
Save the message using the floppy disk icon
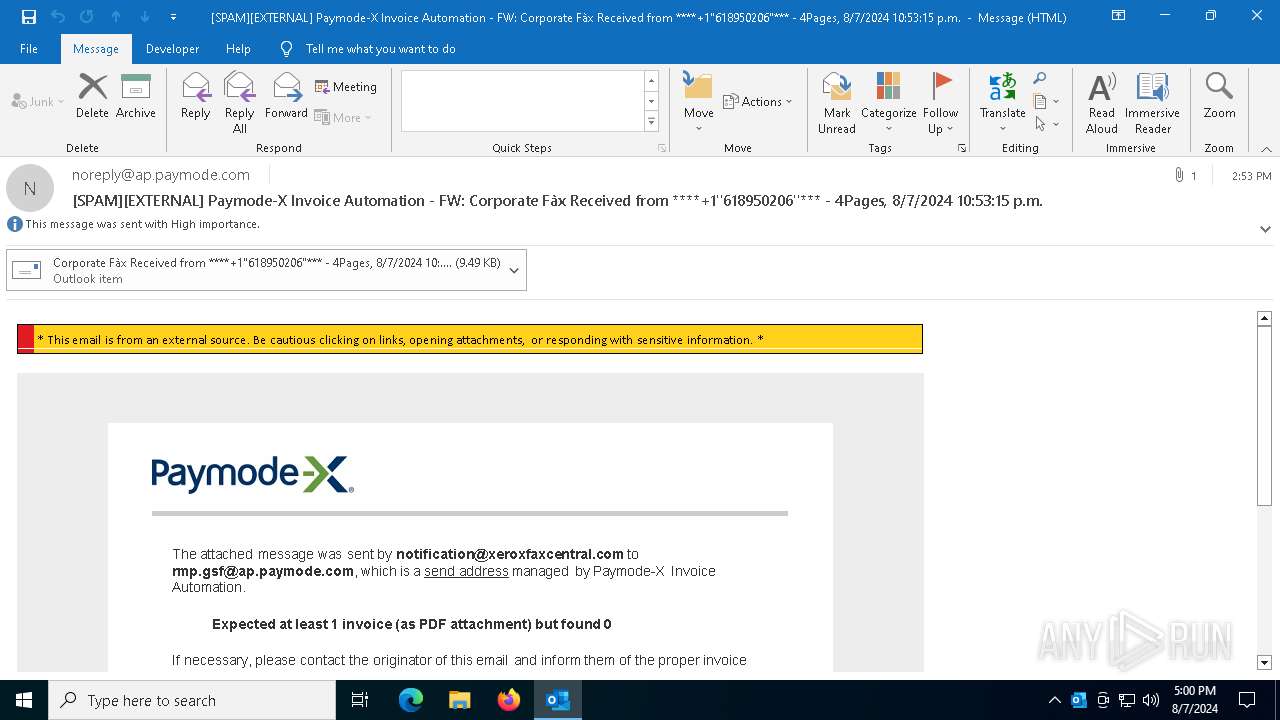(29, 17)
